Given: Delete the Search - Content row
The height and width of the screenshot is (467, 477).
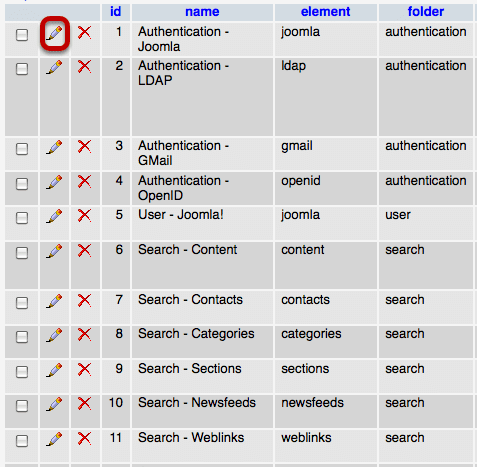Looking at the screenshot, I should pyautogui.click(x=84, y=251).
